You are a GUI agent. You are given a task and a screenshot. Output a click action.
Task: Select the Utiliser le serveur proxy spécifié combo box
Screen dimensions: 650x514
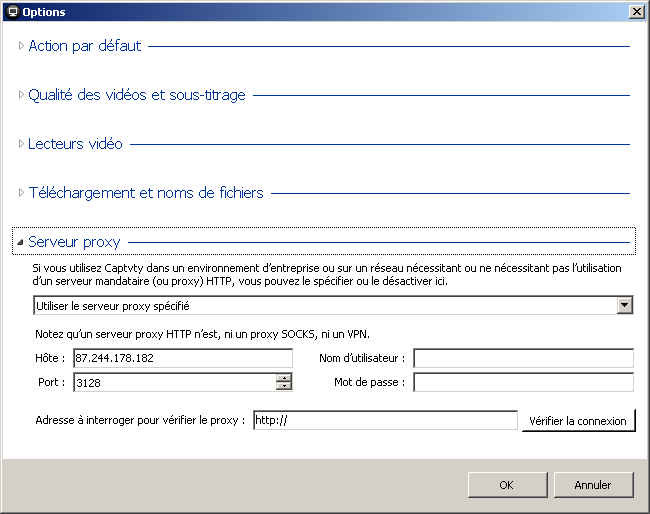(333, 305)
